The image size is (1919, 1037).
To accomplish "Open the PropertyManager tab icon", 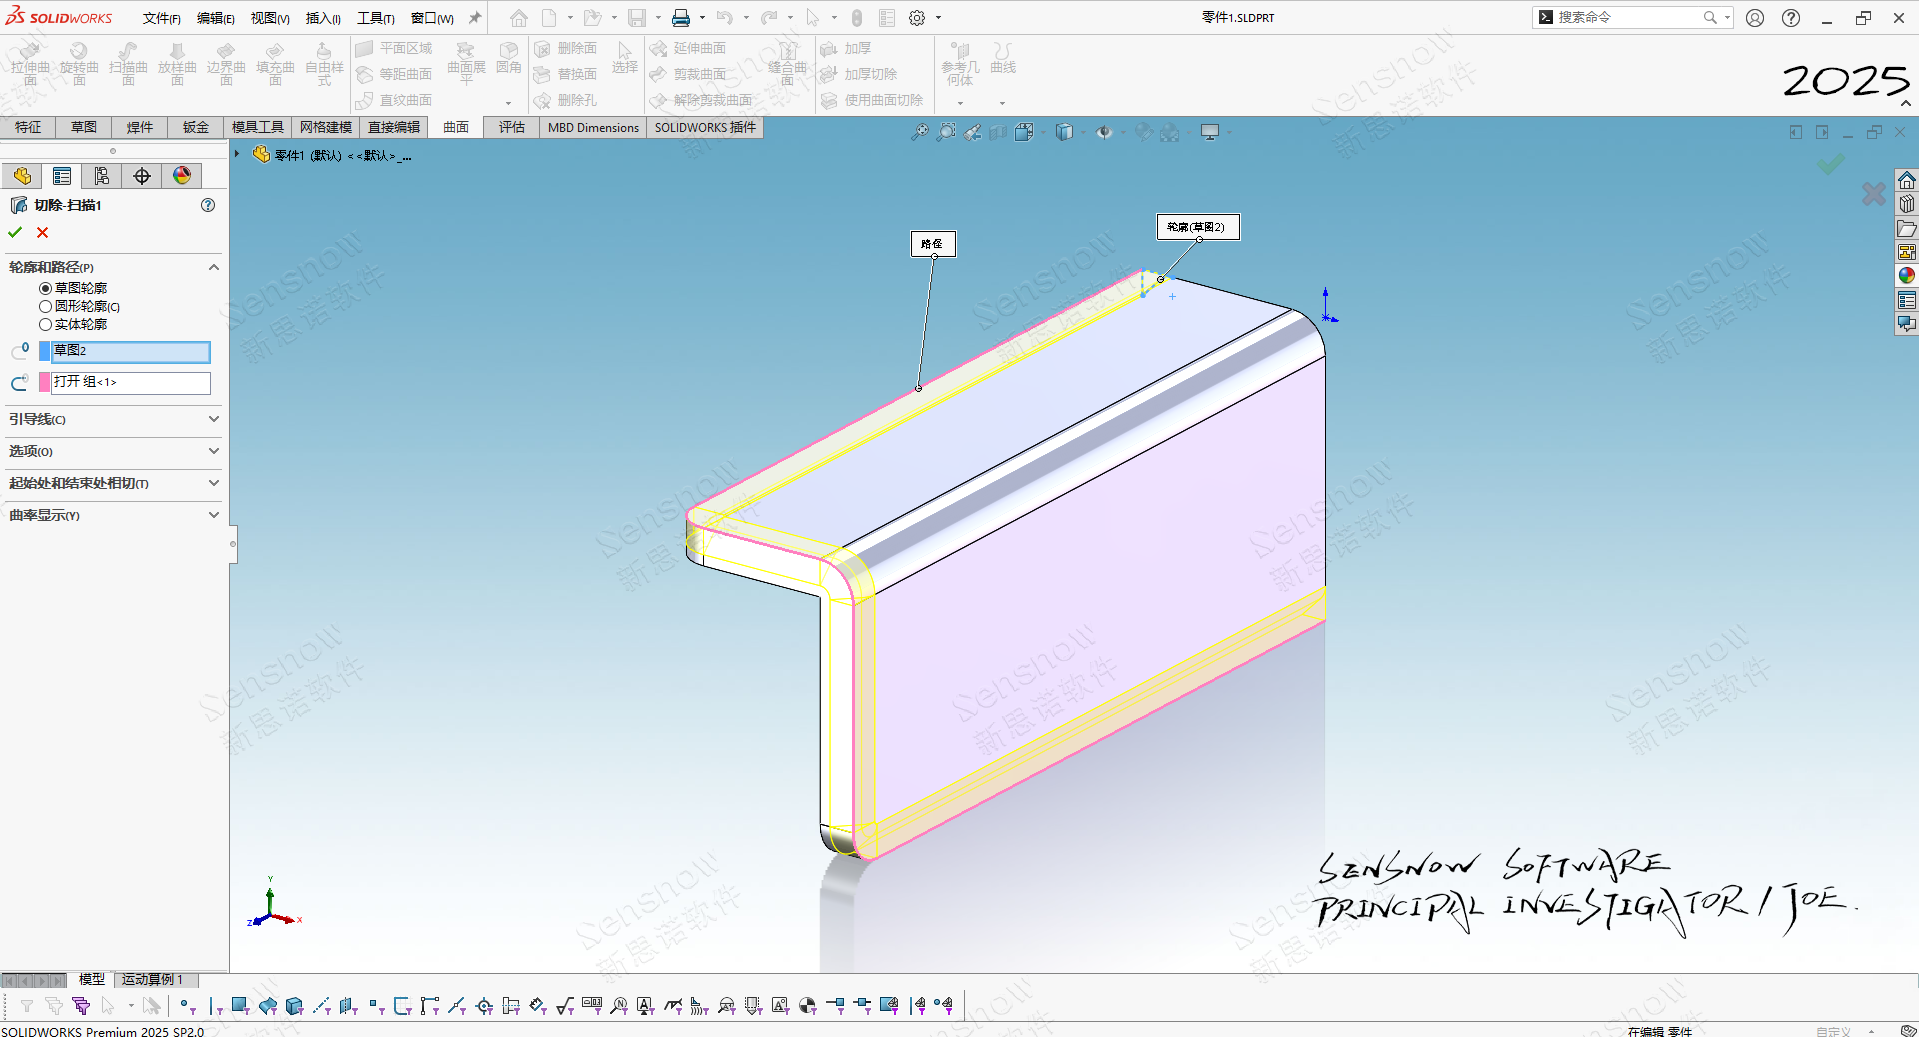I will click(x=62, y=176).
